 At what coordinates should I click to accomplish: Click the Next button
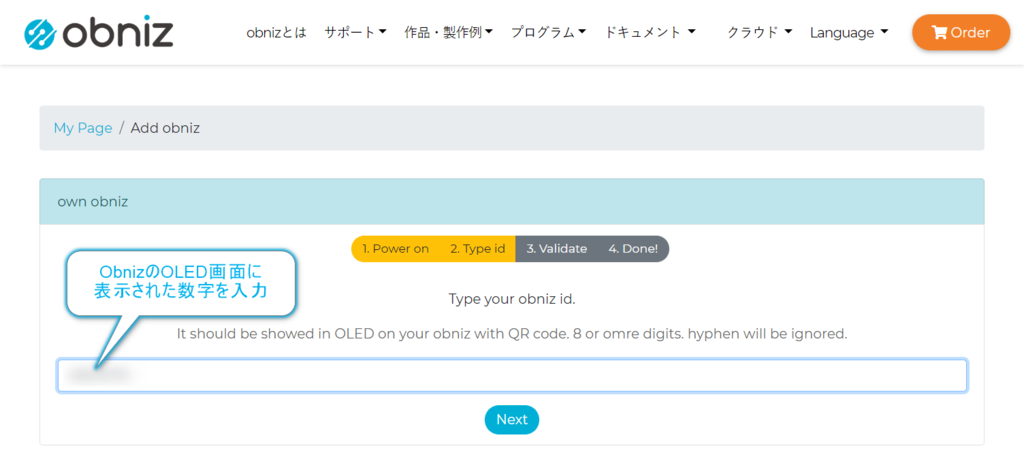pos(511,419)
